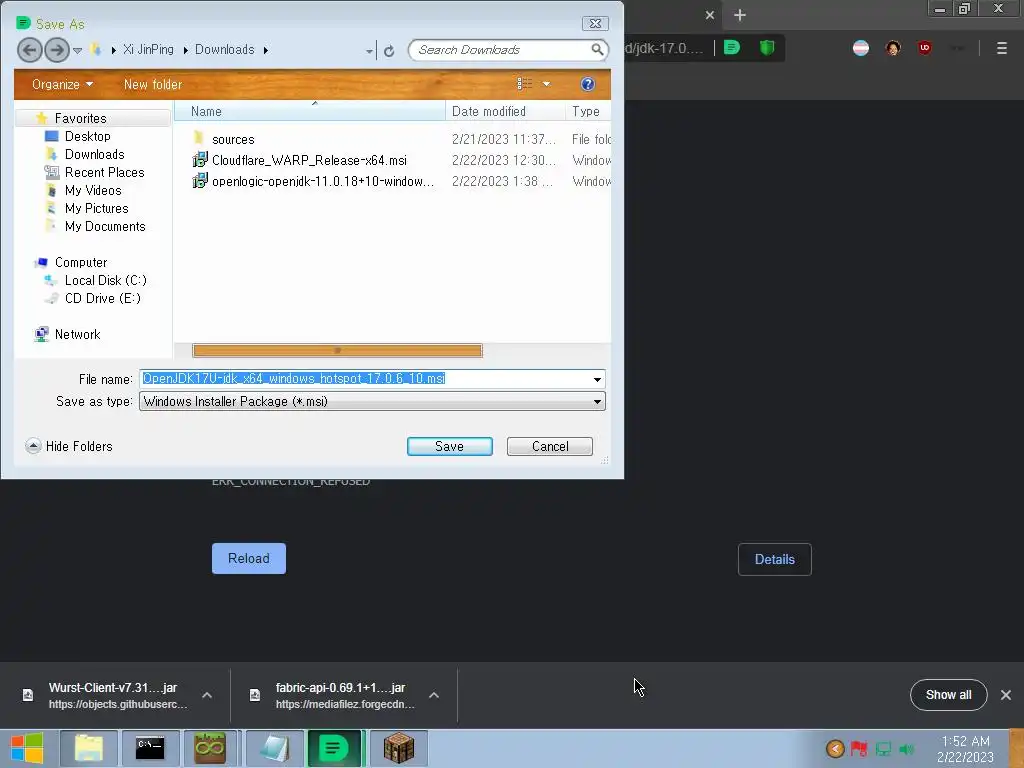Close the current browser tab

[x=710, y=15]
